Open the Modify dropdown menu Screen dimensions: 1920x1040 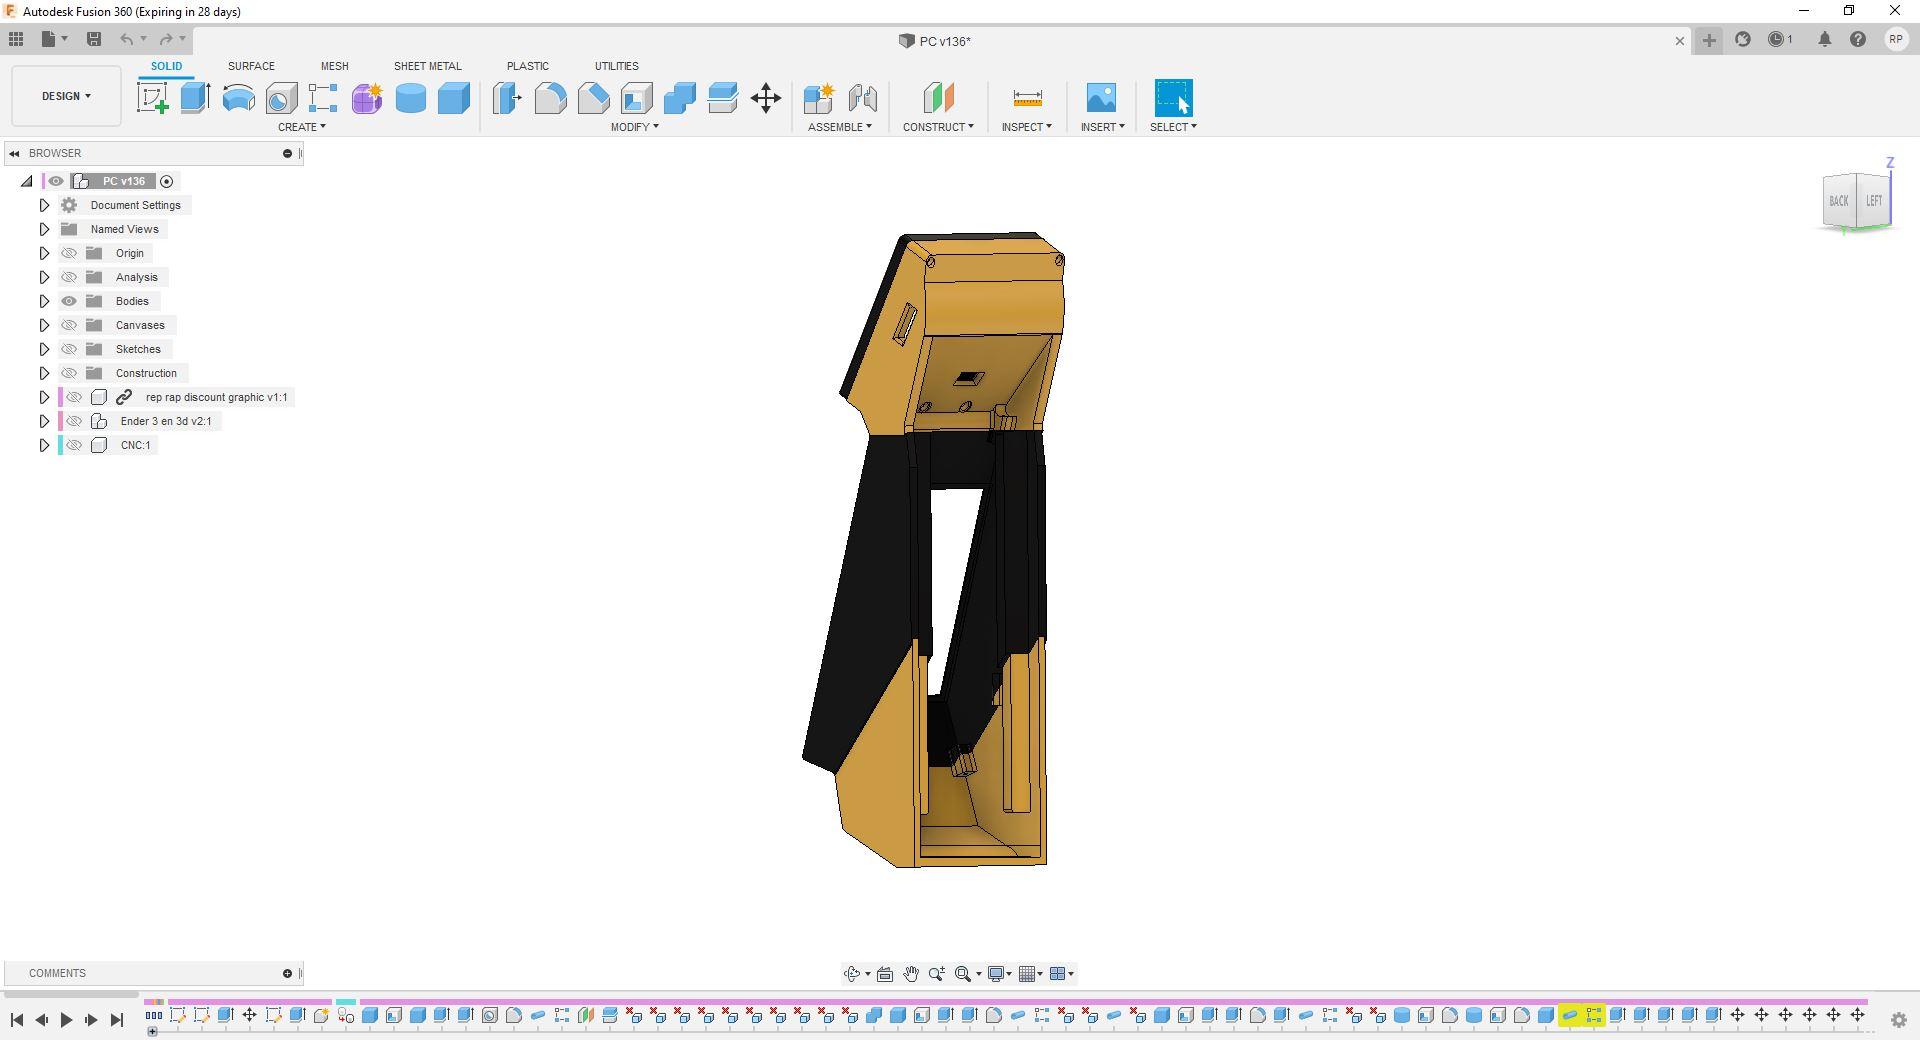tap(635, 127)
